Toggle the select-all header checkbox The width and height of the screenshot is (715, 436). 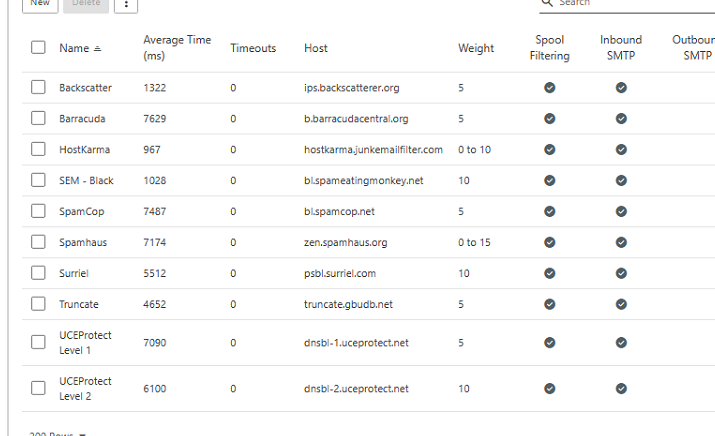pyautogui.click(x=38, y=47)
